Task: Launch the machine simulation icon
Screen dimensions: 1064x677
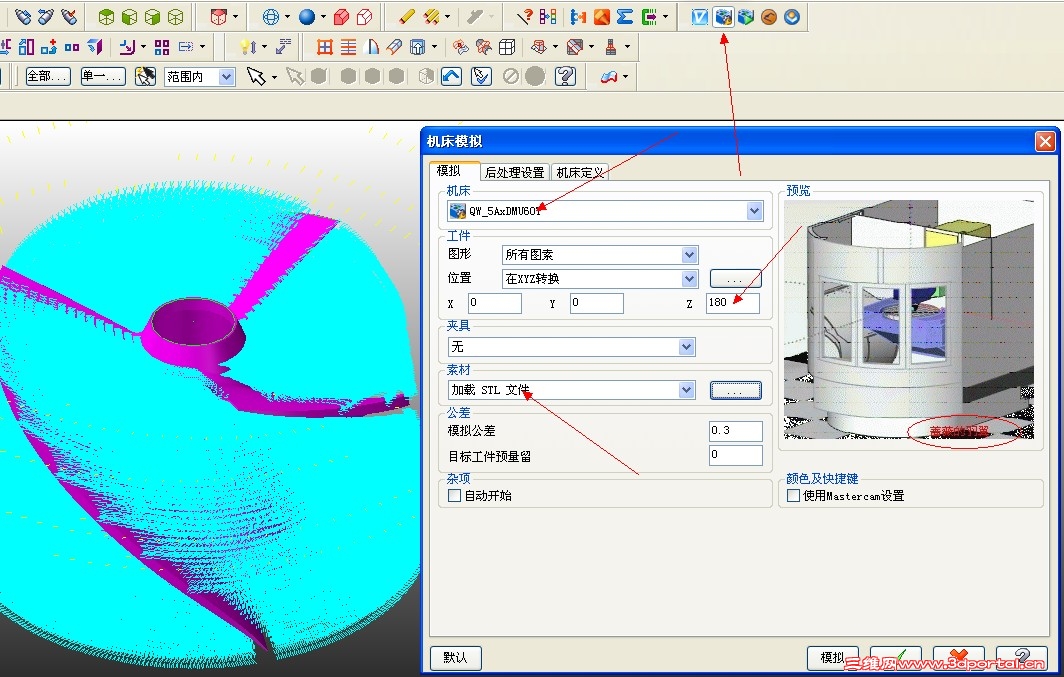Action: pyautogui.click(x=723, y=17)
